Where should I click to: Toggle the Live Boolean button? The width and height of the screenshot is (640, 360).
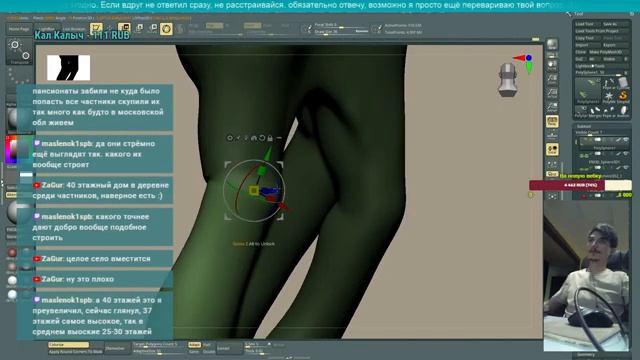74,29
